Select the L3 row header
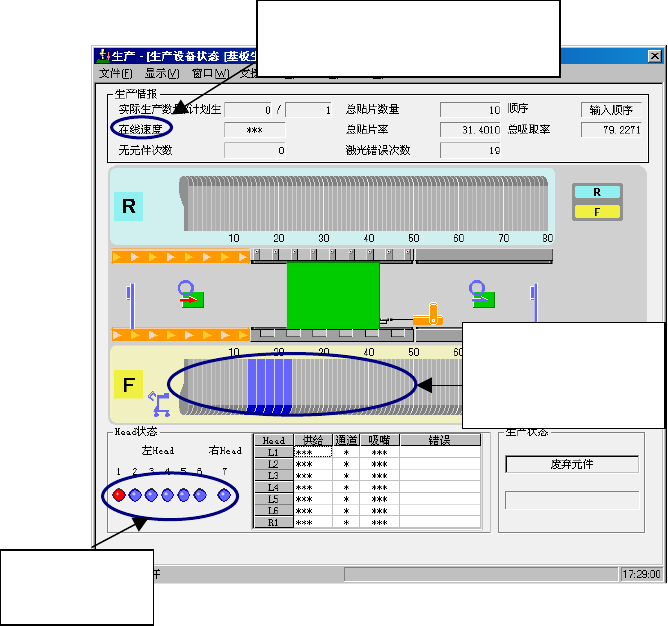Viewport: 668px width, 626px height. [x=274, y=476]
